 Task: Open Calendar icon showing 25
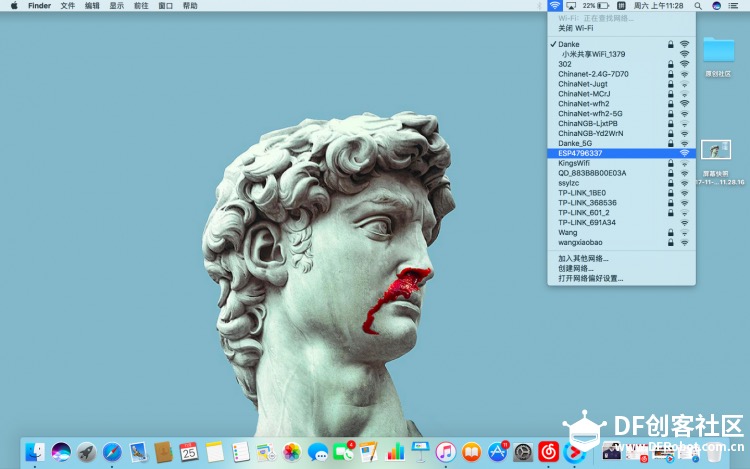point(189,452)
